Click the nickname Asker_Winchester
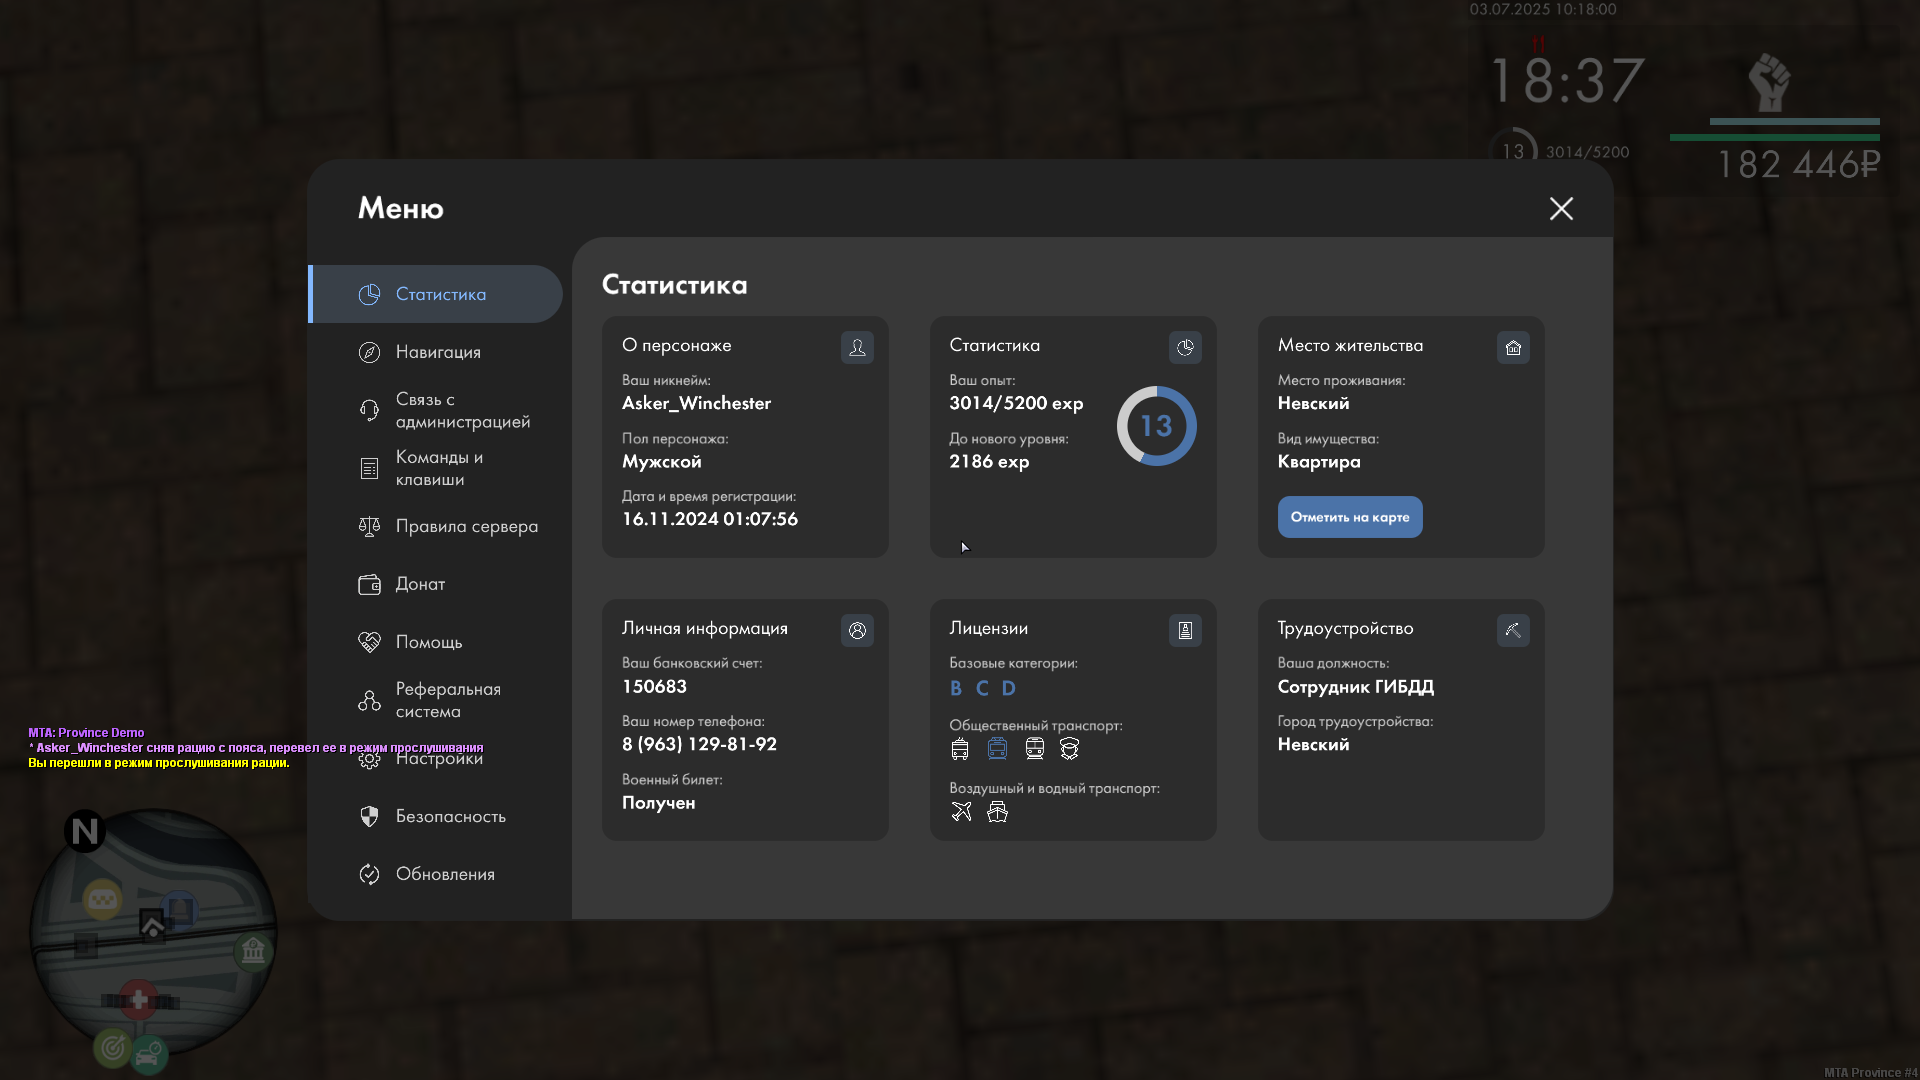This screenshot has width=1920, height=1080. (696, 403)
